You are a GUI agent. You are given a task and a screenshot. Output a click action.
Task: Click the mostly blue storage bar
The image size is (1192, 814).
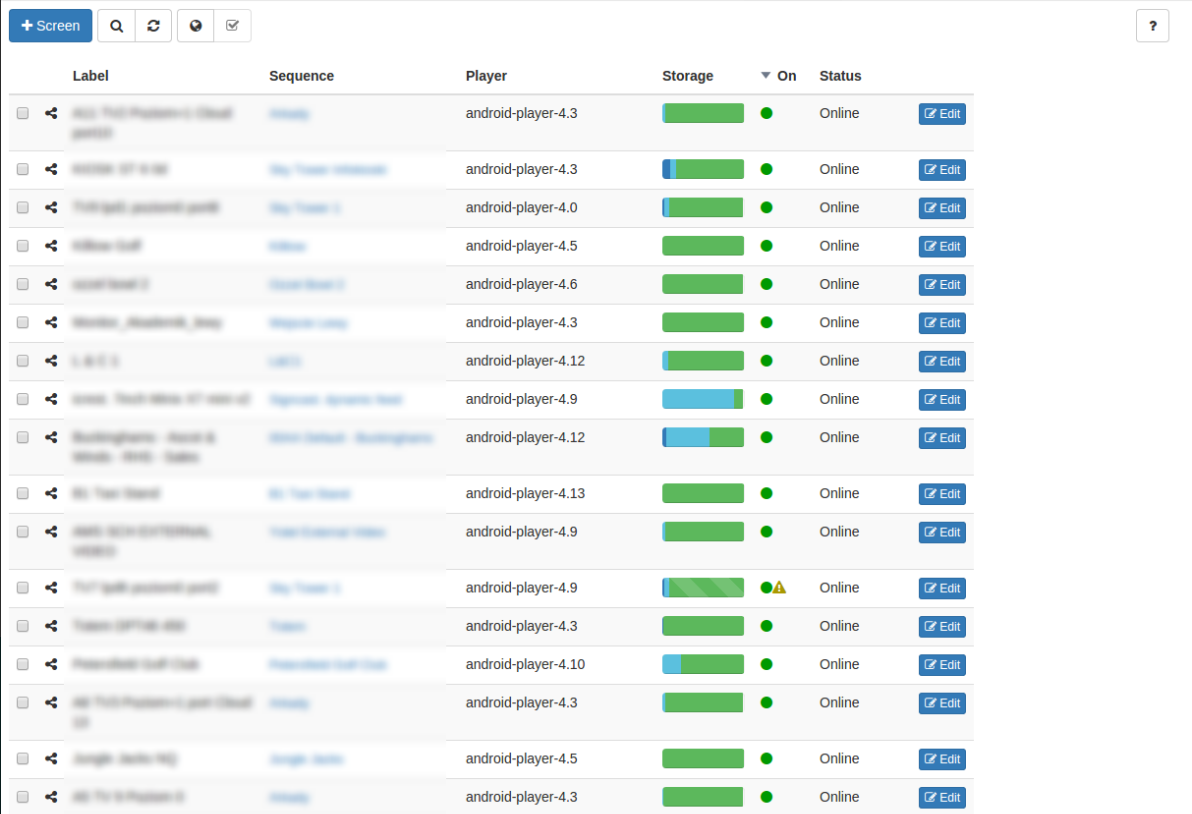coord(703,399)
